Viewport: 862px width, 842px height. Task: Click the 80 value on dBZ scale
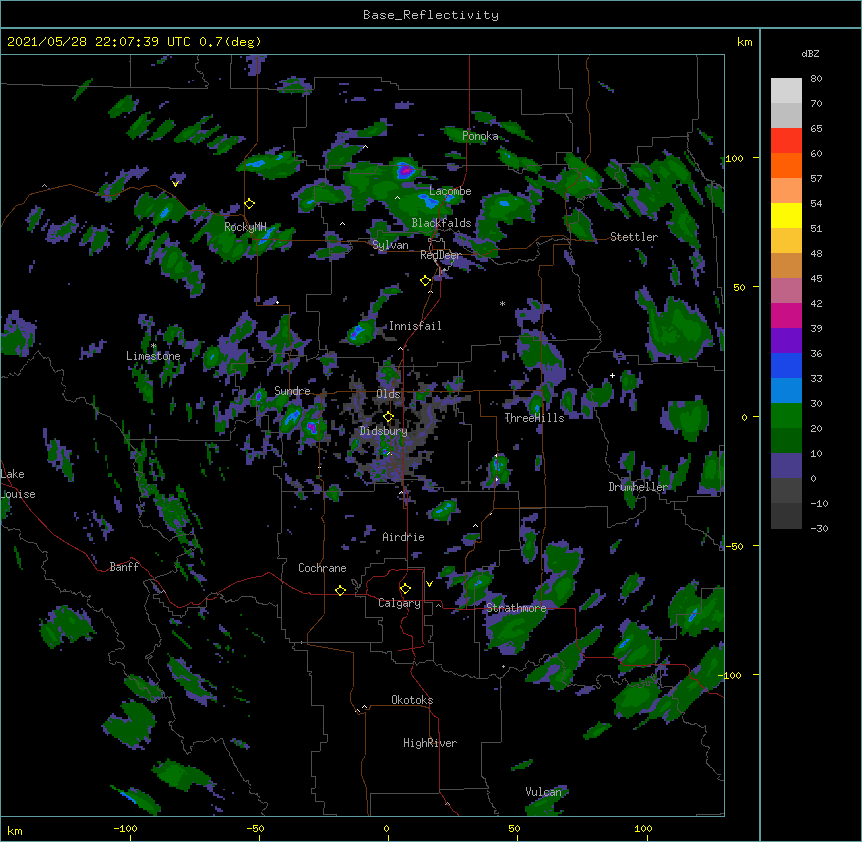(x=816, y=79)
